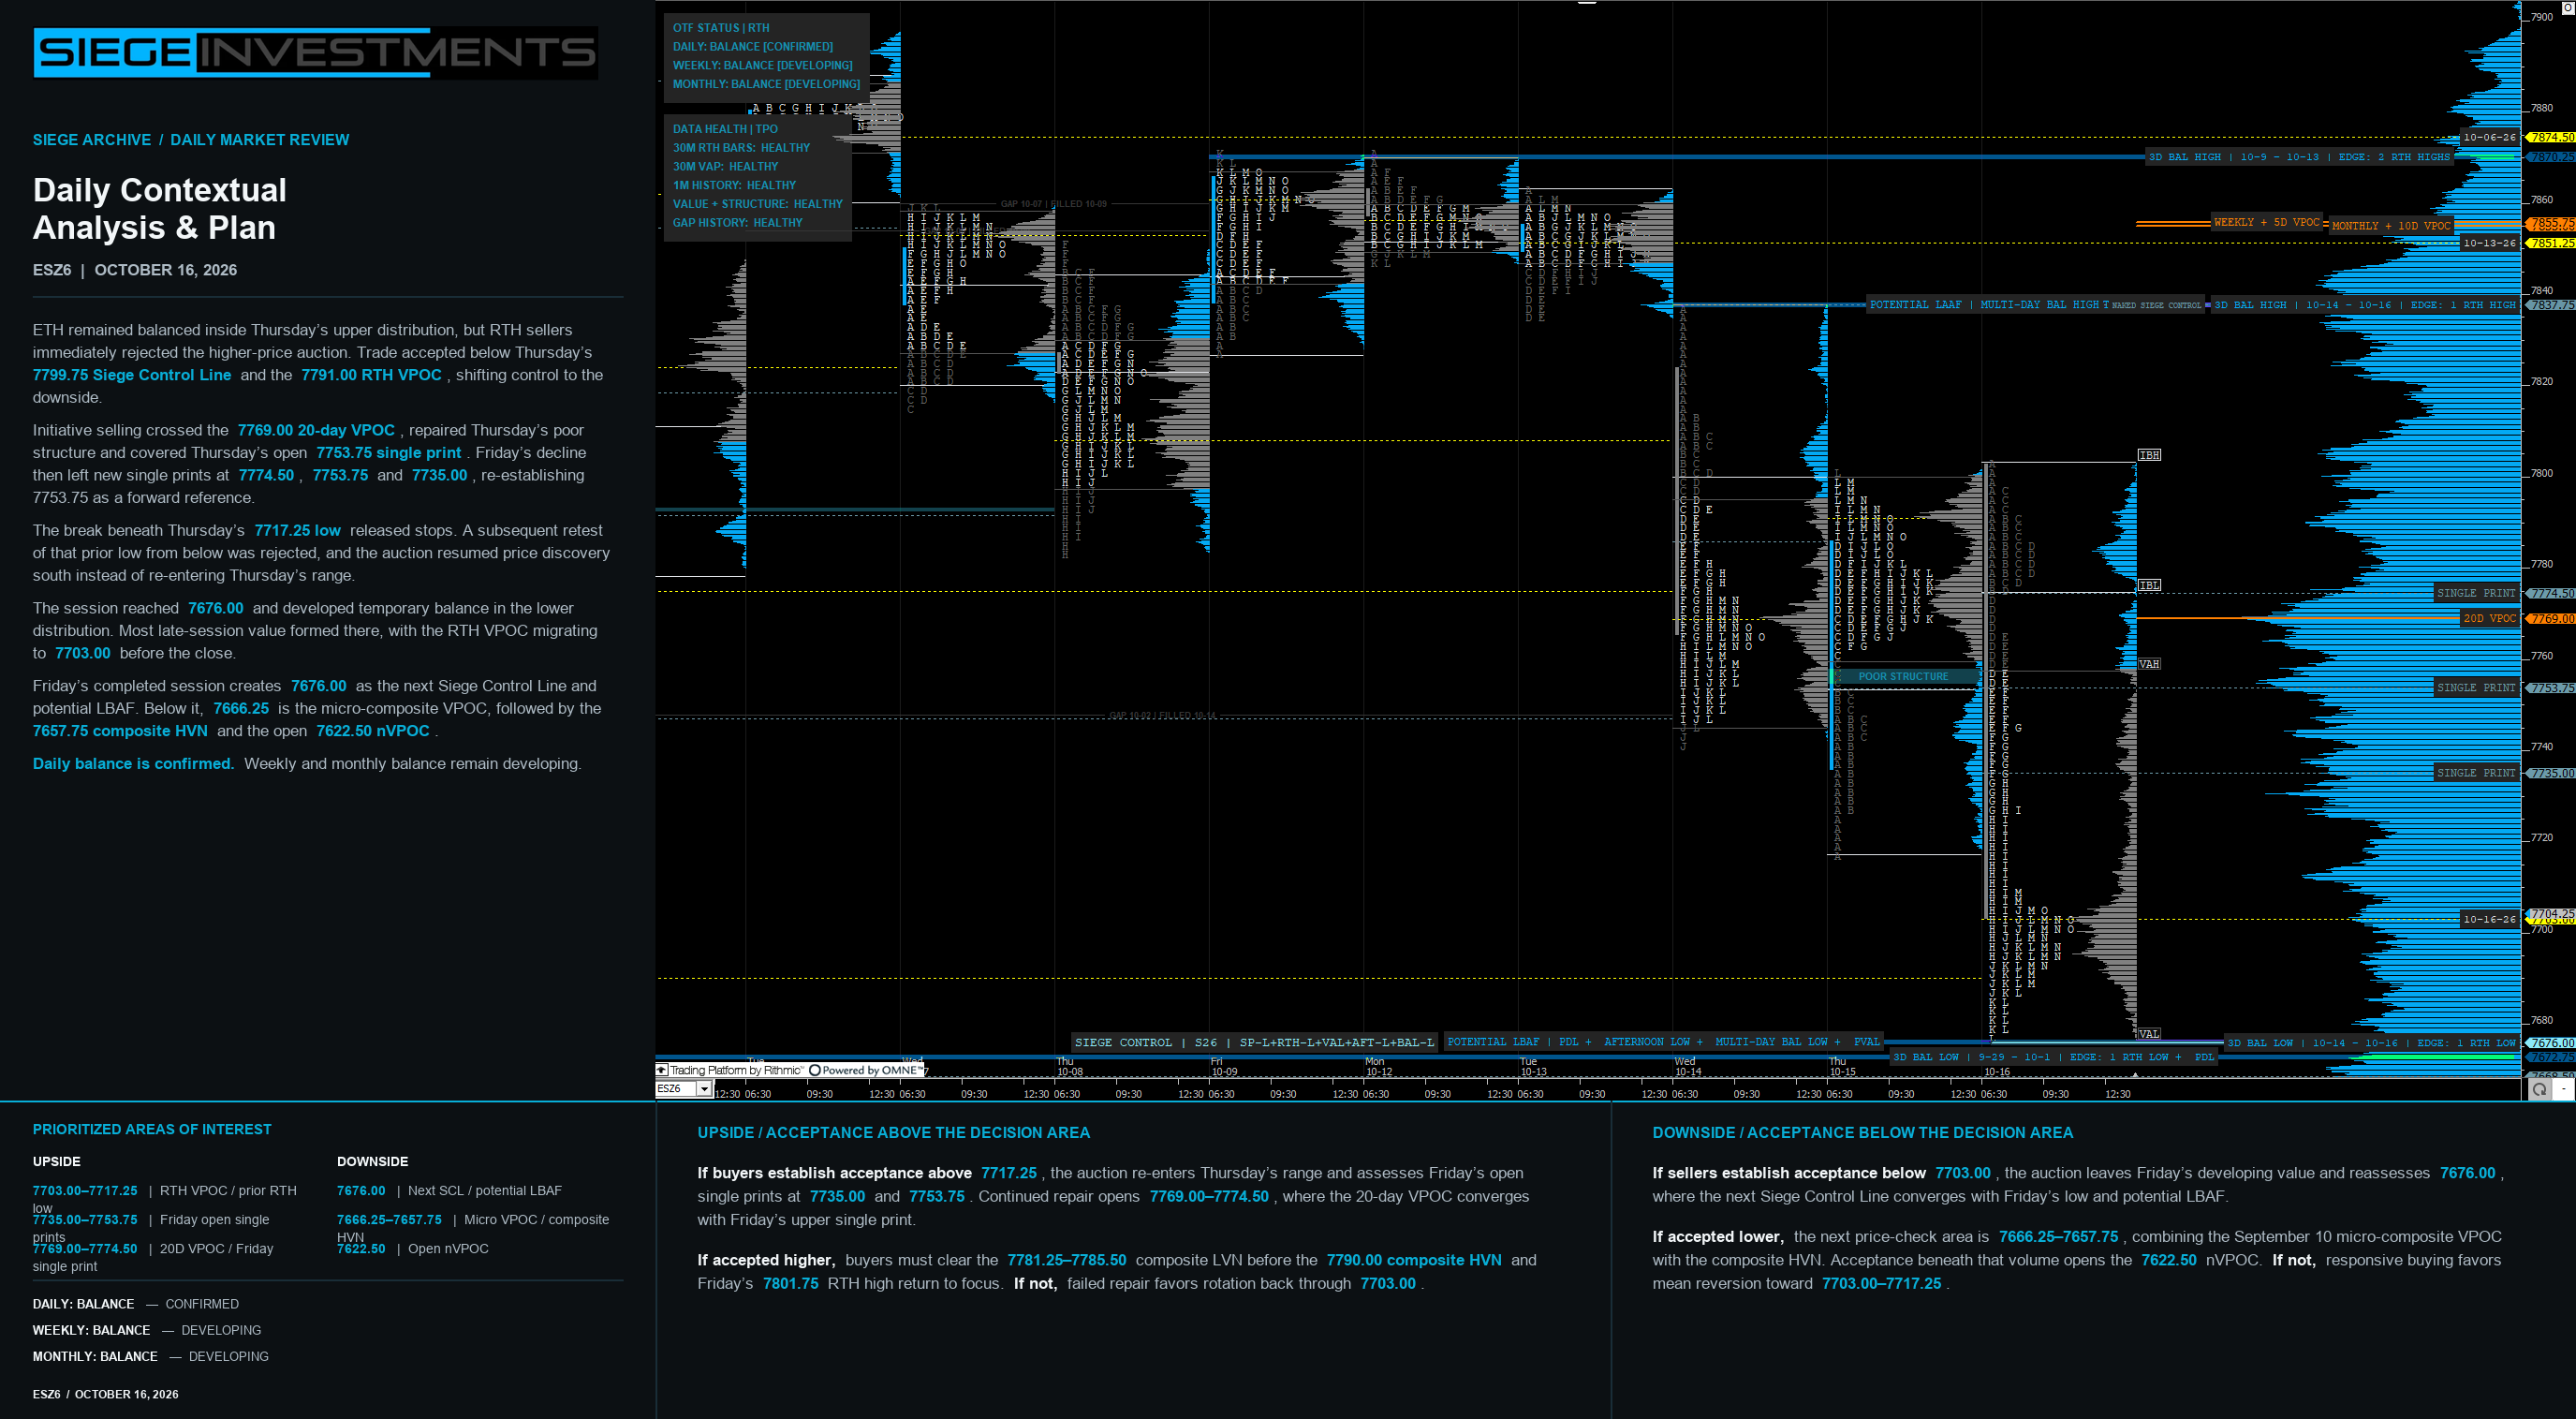2576x1419 pixels.
Task: Select the 7657.75 composite HVN highlighted text
Action: tap(120, 731)
